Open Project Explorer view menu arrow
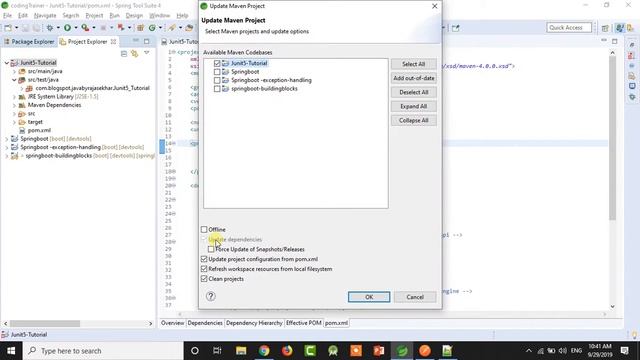 tap(147, 53)
